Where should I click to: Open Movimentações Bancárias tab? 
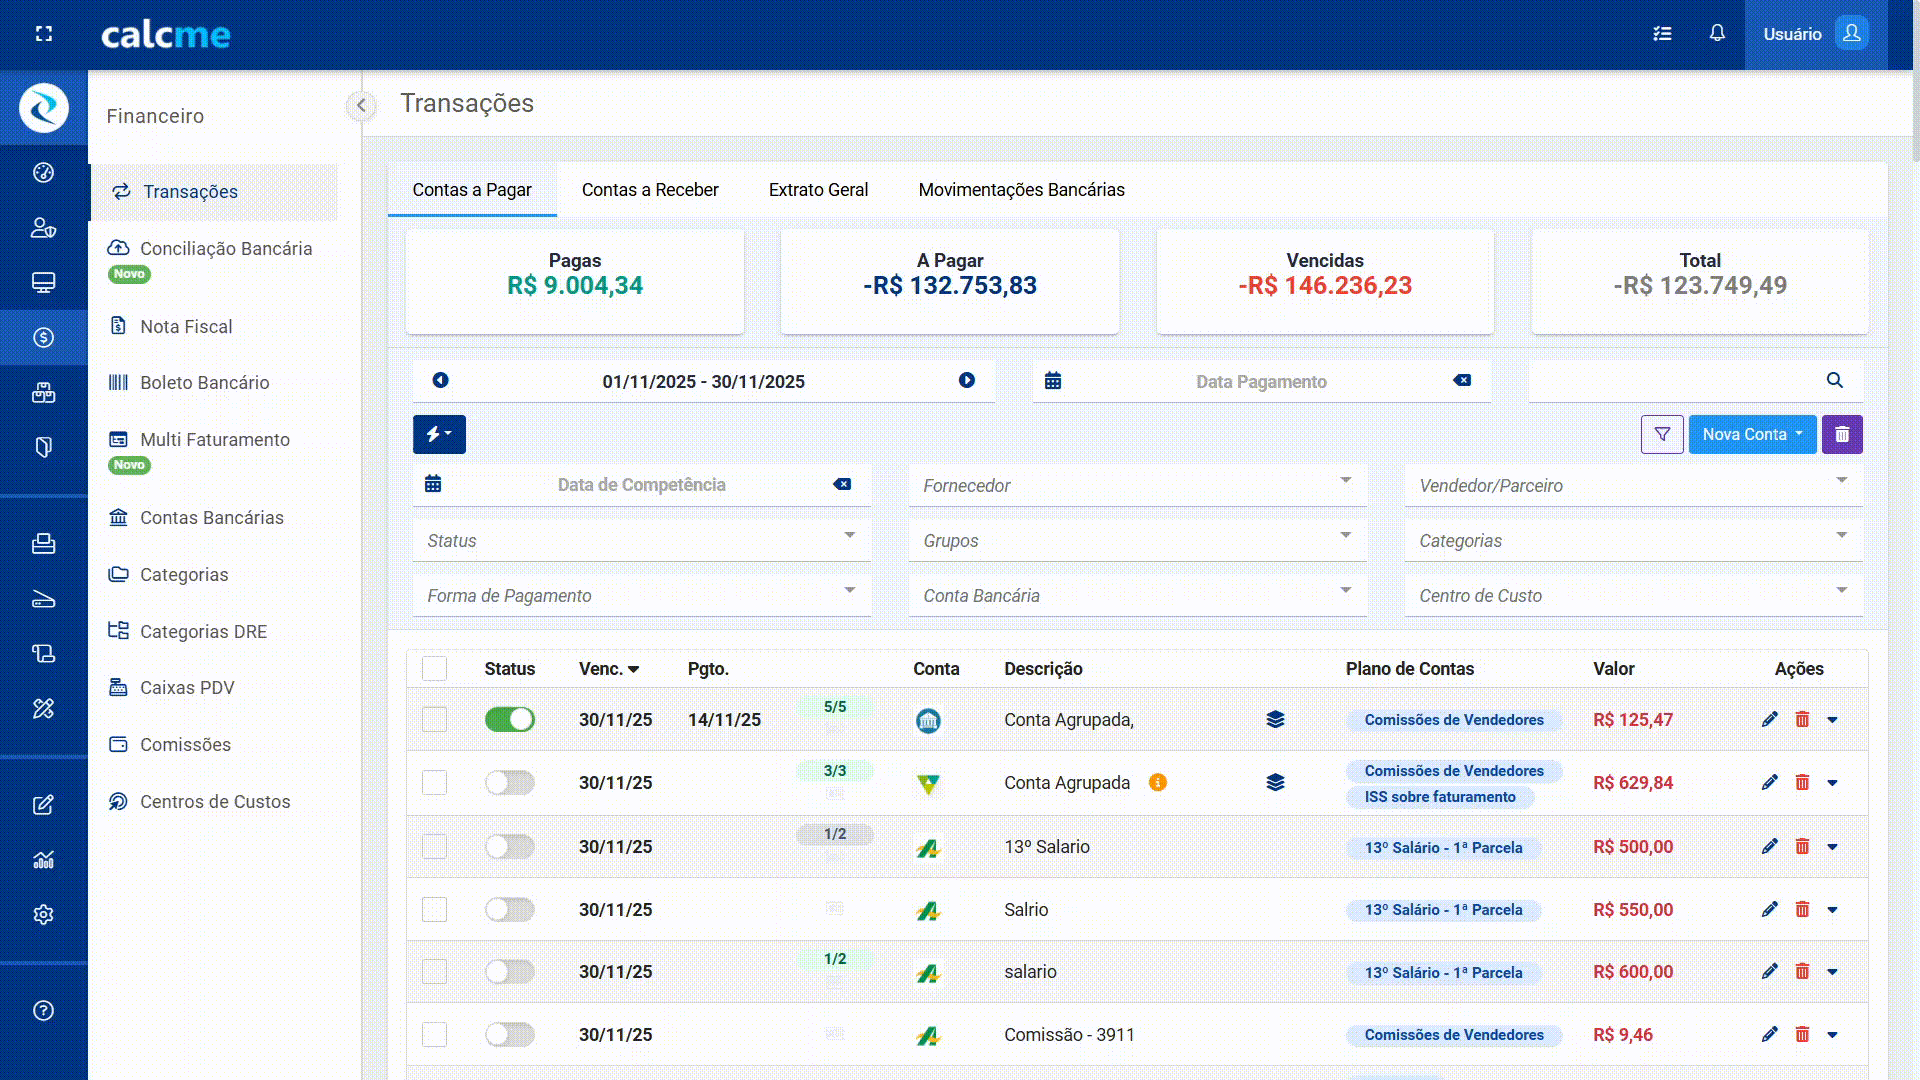pyautogui.click(x=1021, y=189)
